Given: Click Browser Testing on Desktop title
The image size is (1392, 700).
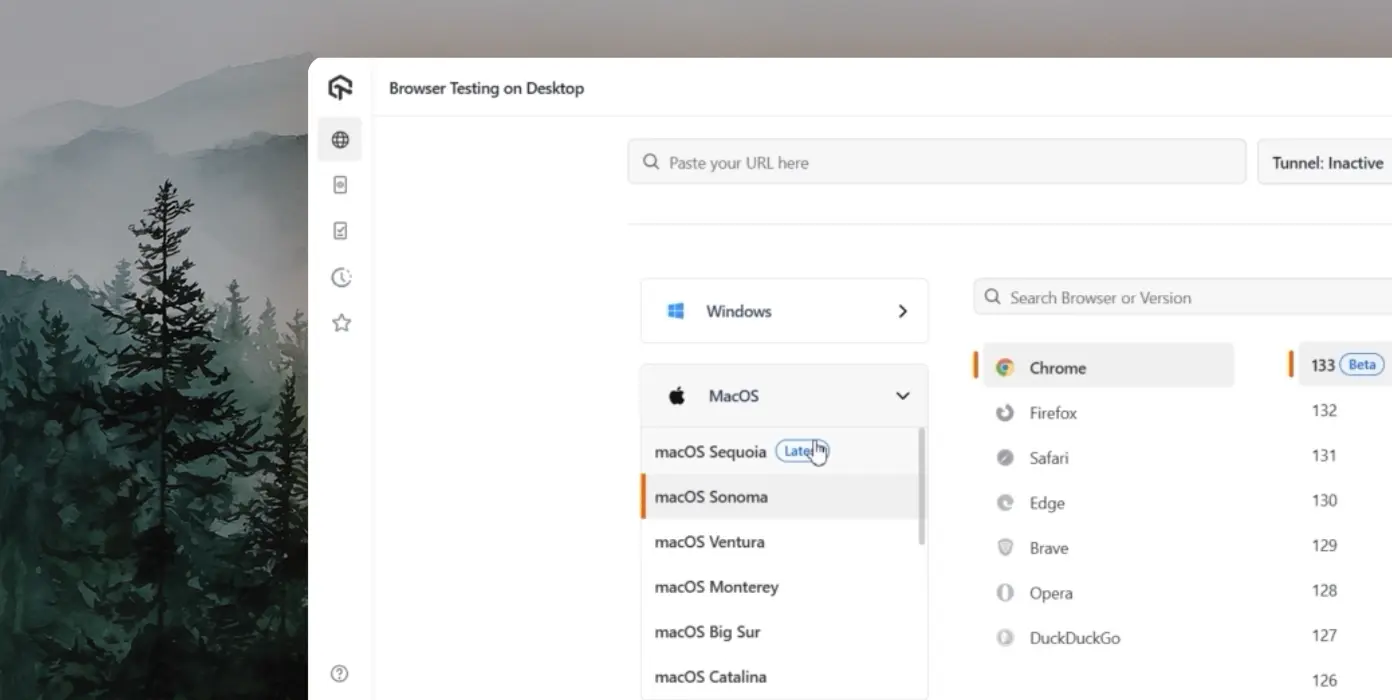Looking at the screenshot, I should point(486,88).
